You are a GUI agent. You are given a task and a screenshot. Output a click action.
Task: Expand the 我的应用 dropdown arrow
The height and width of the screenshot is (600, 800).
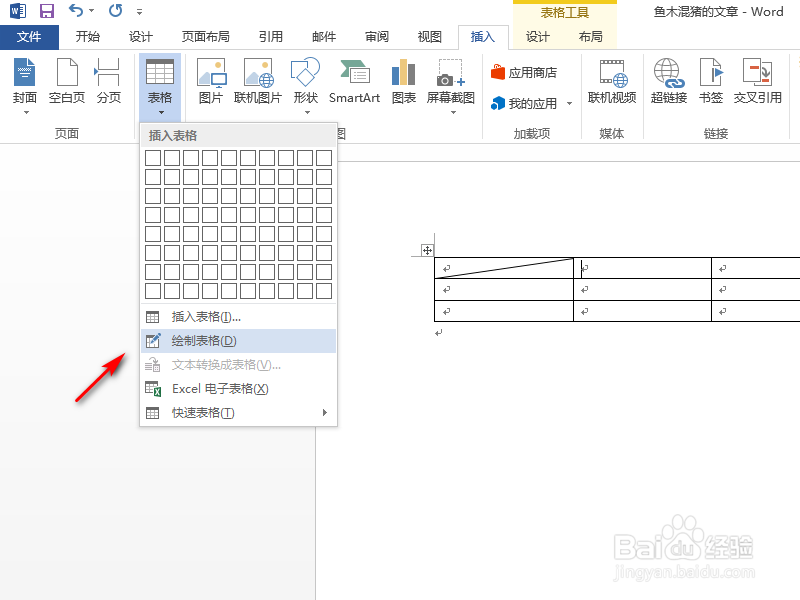coord(569,104)
